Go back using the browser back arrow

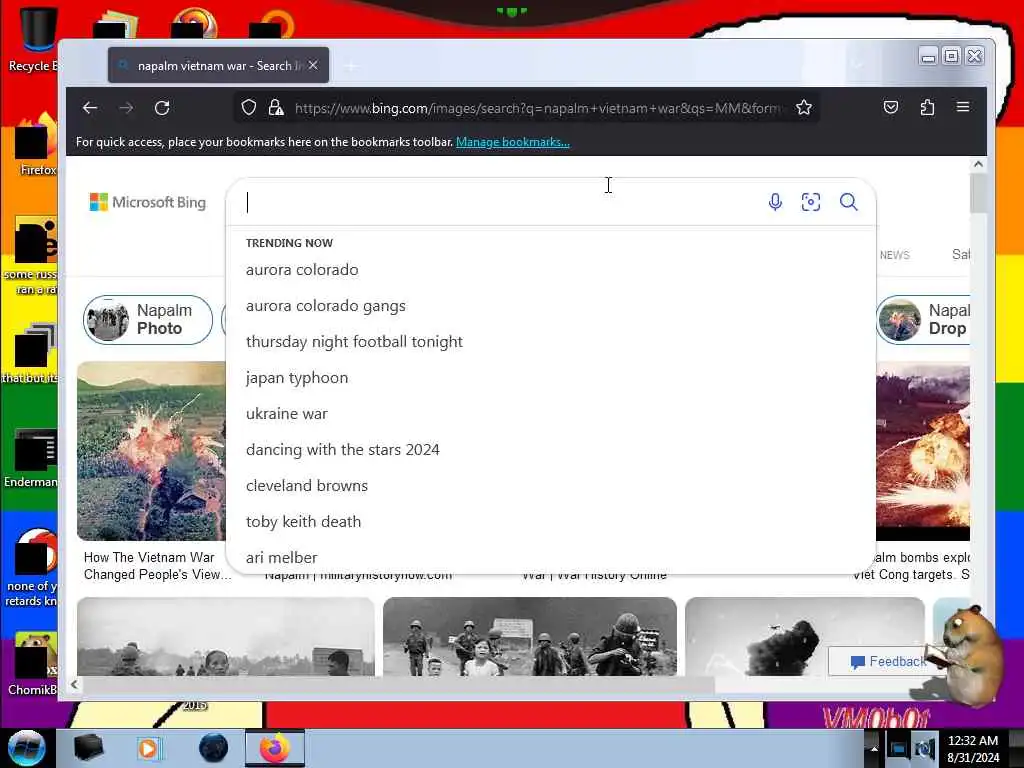(90, 108)
